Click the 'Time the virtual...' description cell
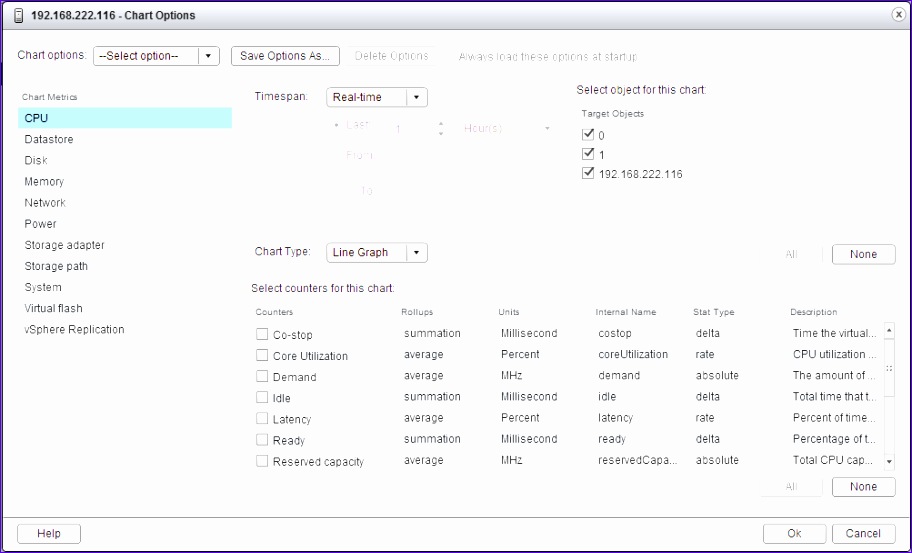 (834, 334)
